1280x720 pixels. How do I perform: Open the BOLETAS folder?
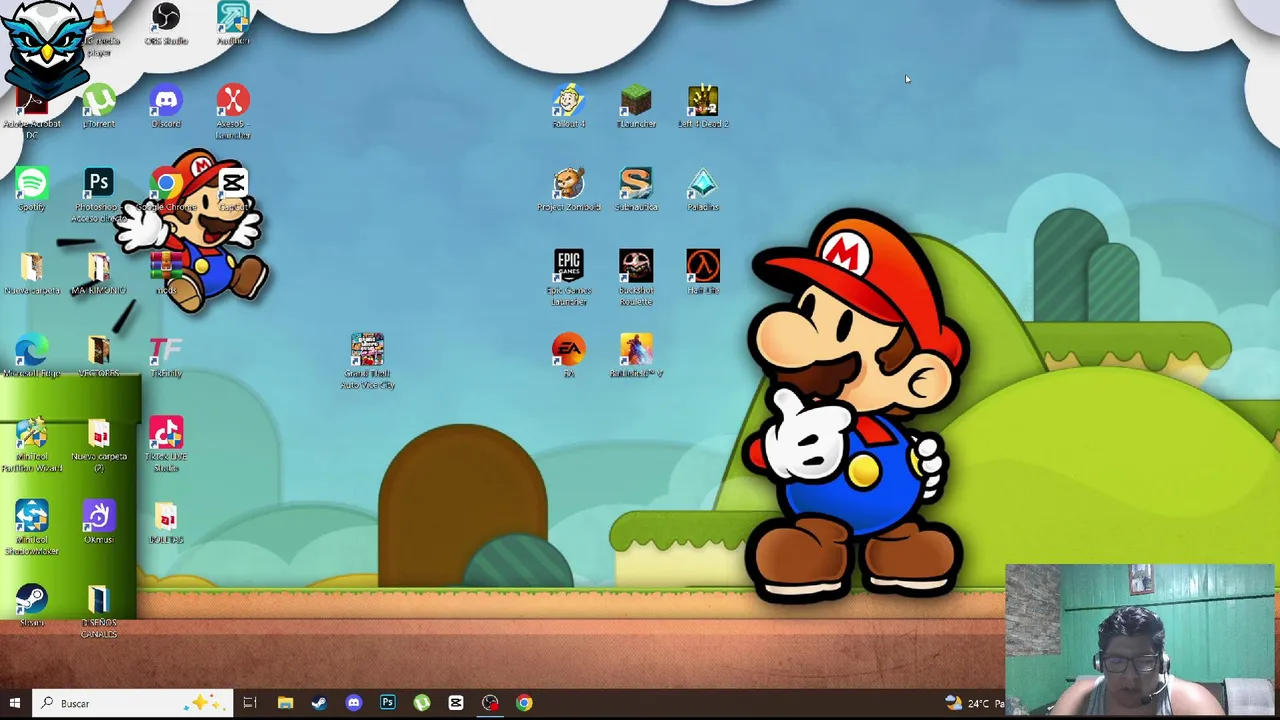coord(166,522)
